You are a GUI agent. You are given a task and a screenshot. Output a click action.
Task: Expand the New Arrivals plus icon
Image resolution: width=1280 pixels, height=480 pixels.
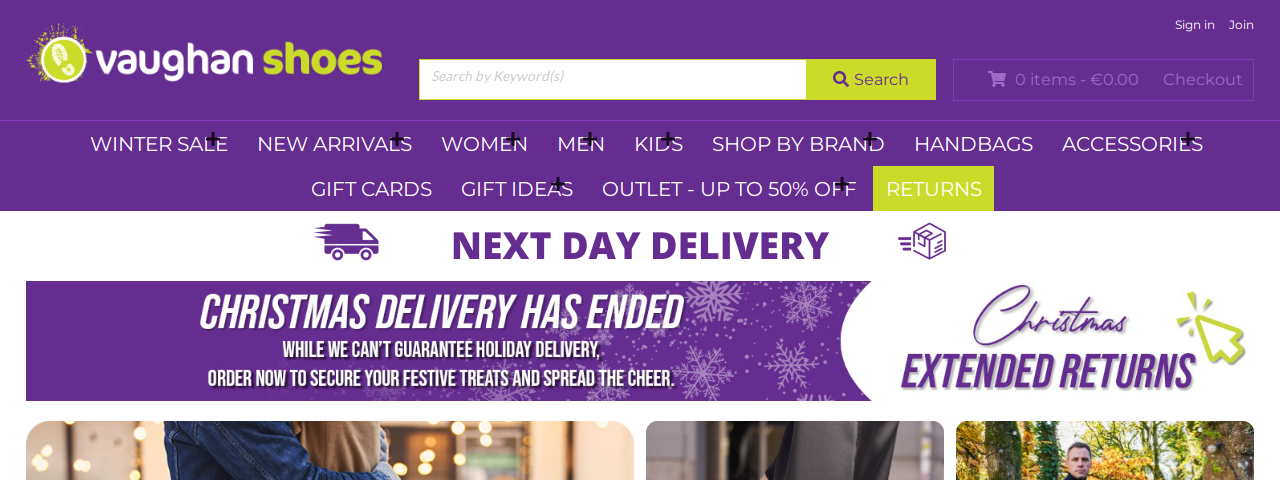397,139
